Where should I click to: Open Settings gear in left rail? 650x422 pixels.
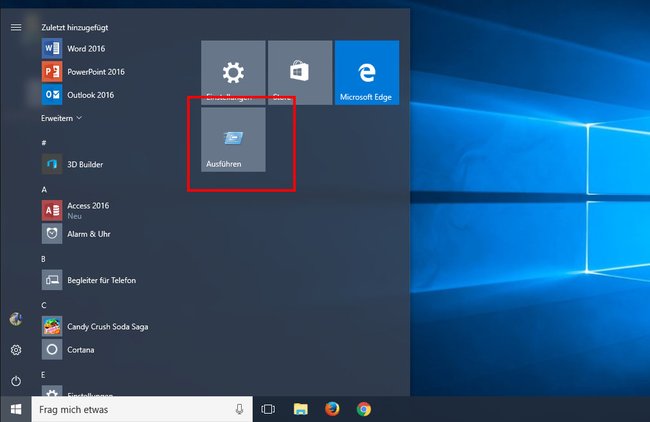point(16,350)
